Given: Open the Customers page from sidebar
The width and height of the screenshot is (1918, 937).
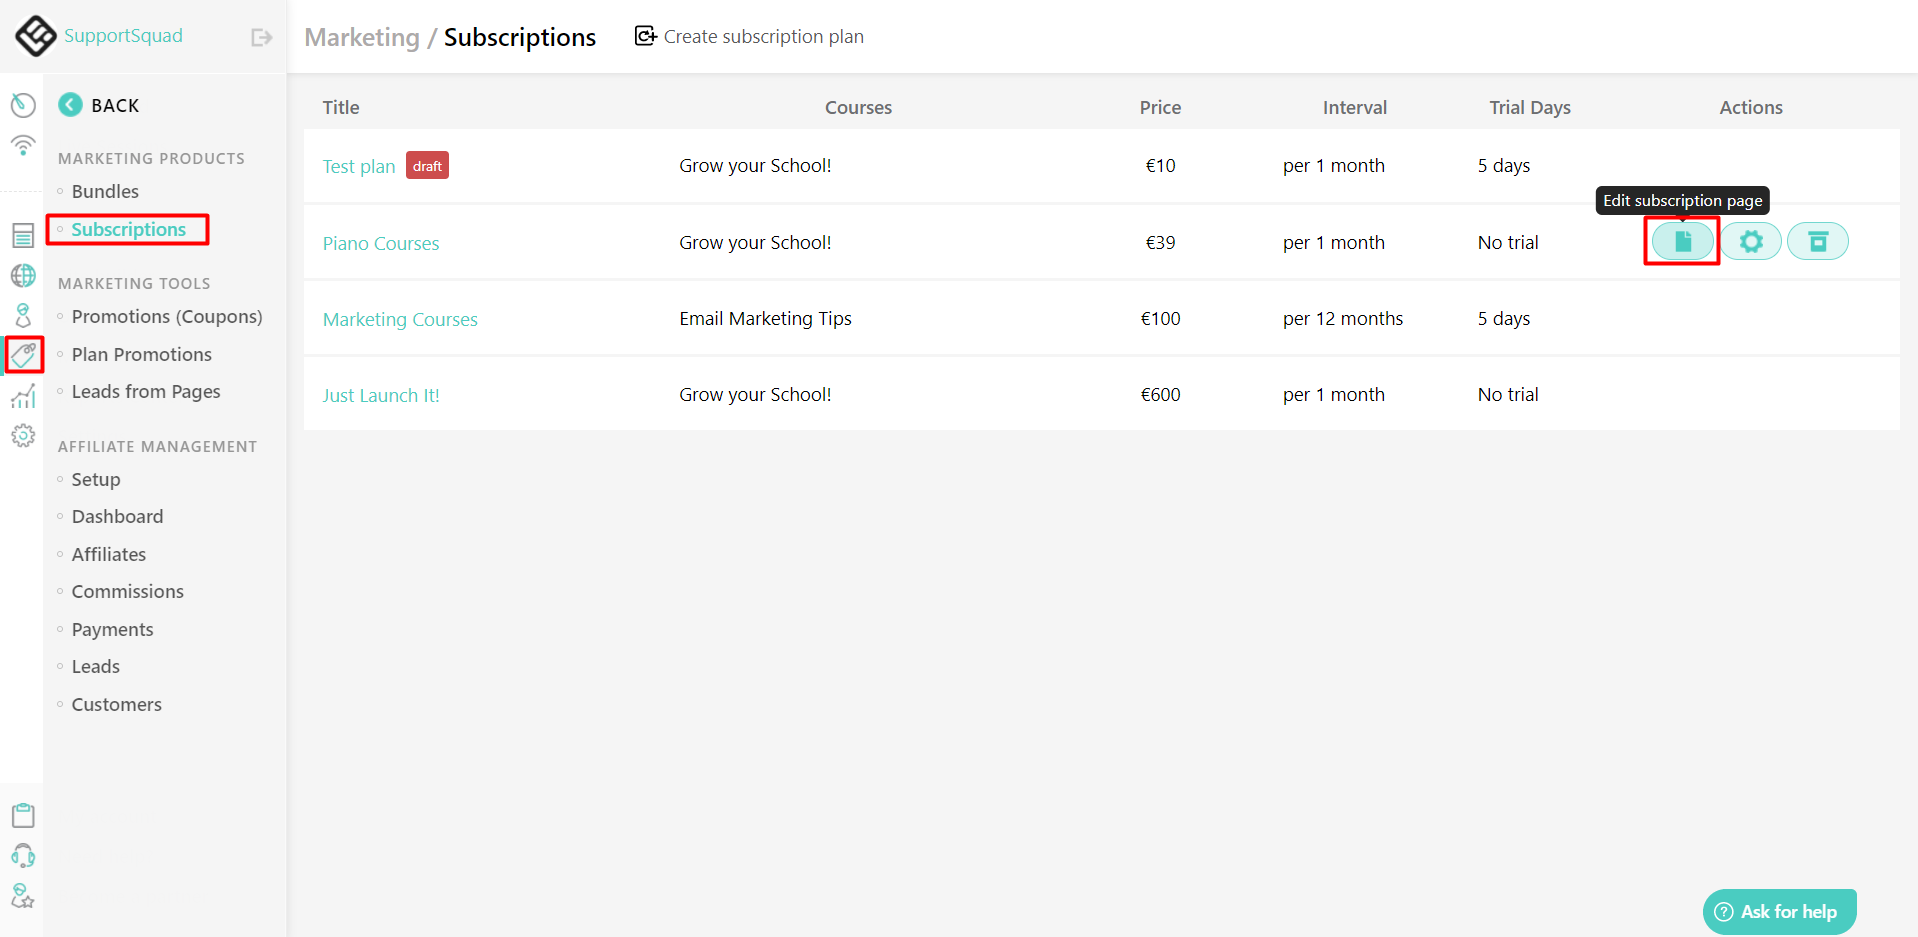Looking at the screenshot, I should click(x=116, y=704).
